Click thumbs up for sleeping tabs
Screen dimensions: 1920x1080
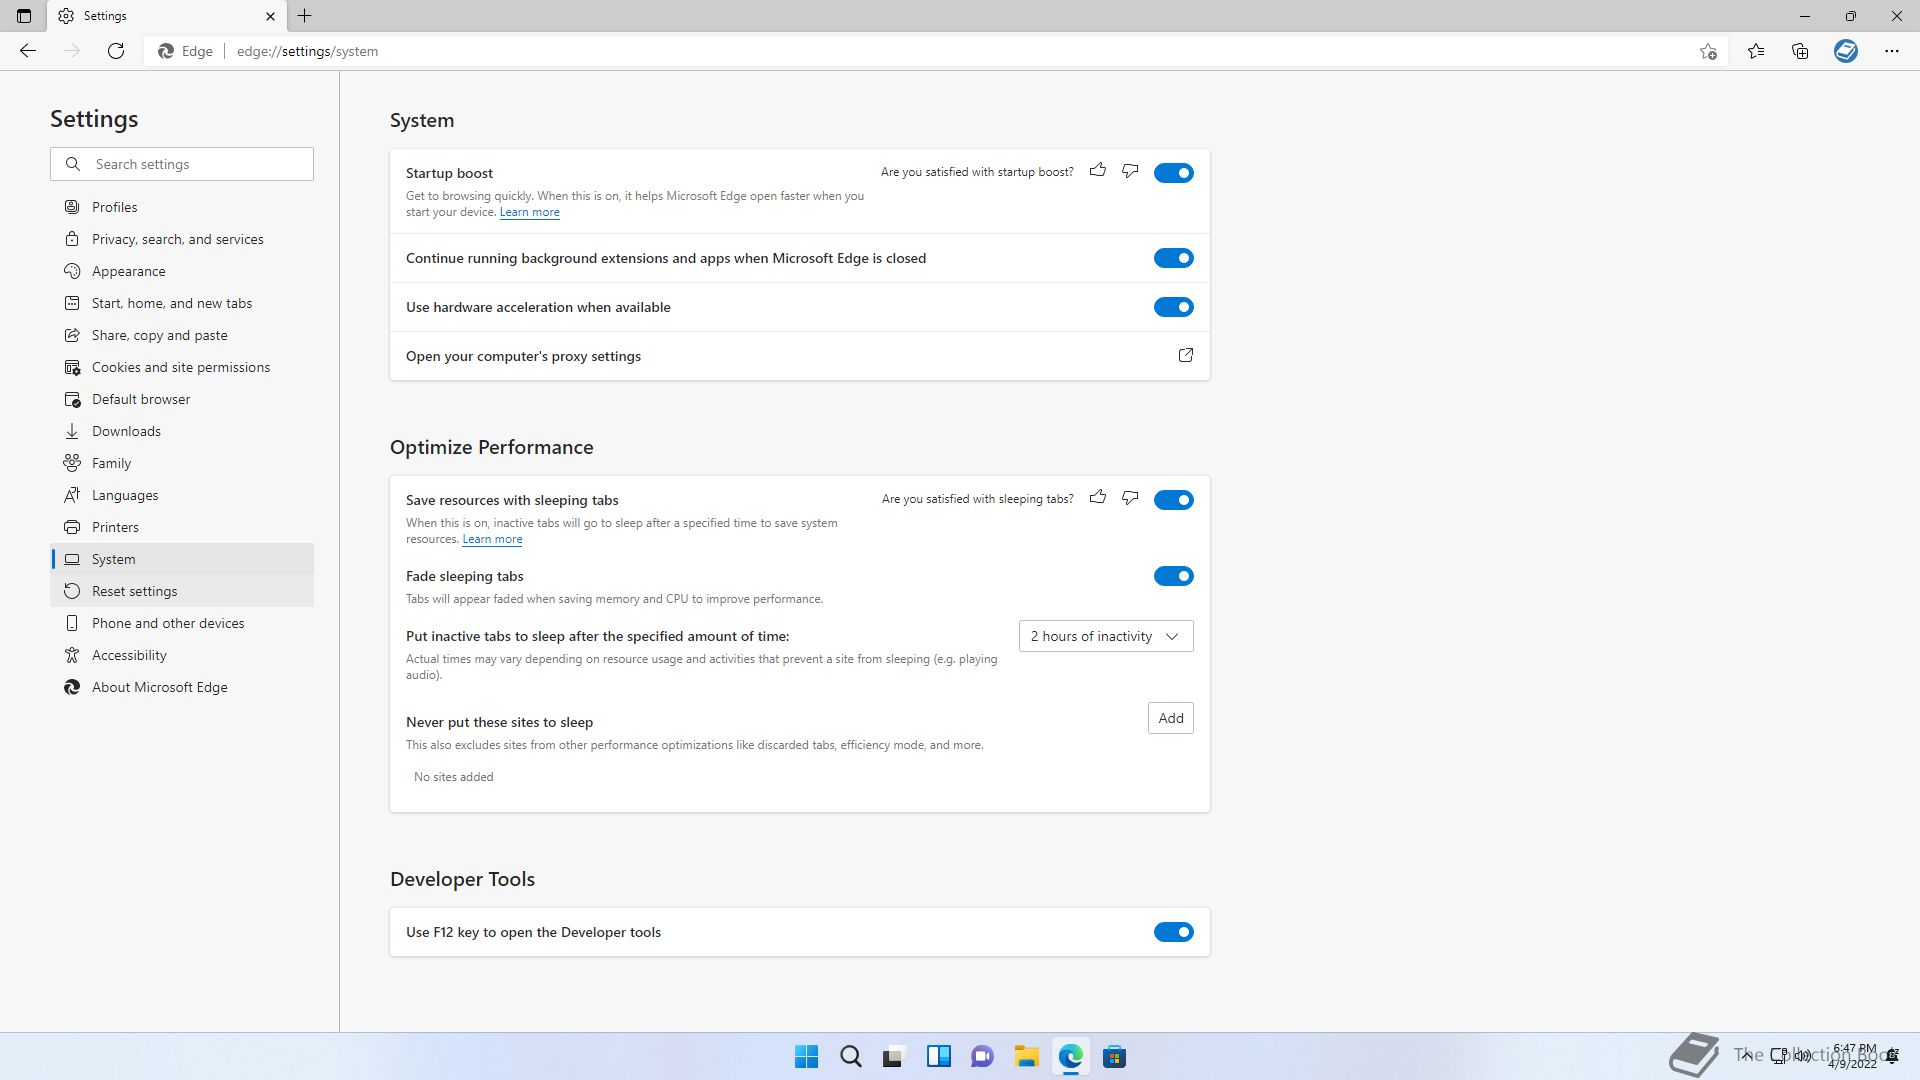(1098, 498)
